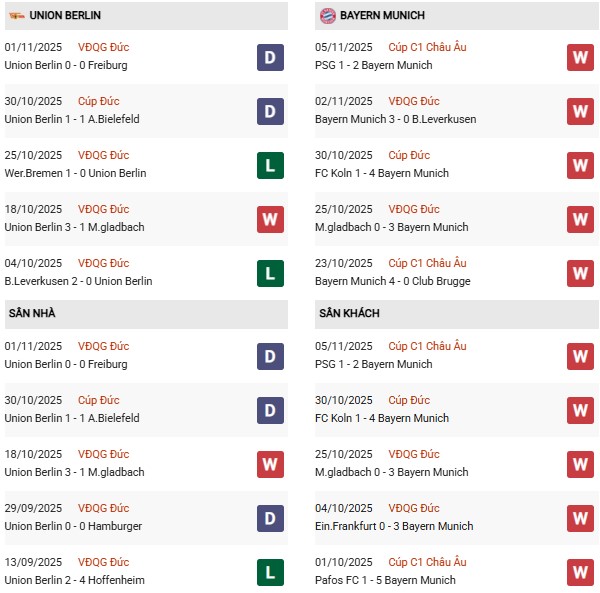This screenshot has width=600, height=593.
Task: Select the SÂN NHÀ section header
Action: pos(33,314)
